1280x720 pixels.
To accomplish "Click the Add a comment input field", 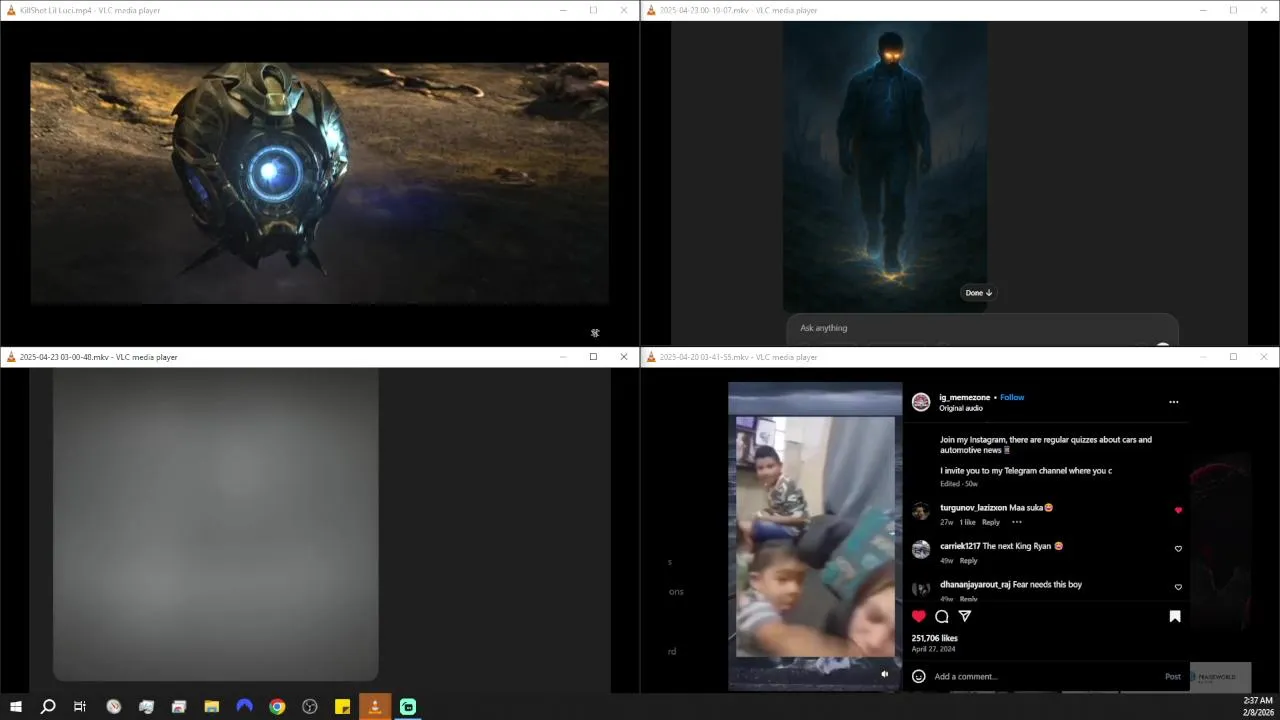I will click(1045, 676).
